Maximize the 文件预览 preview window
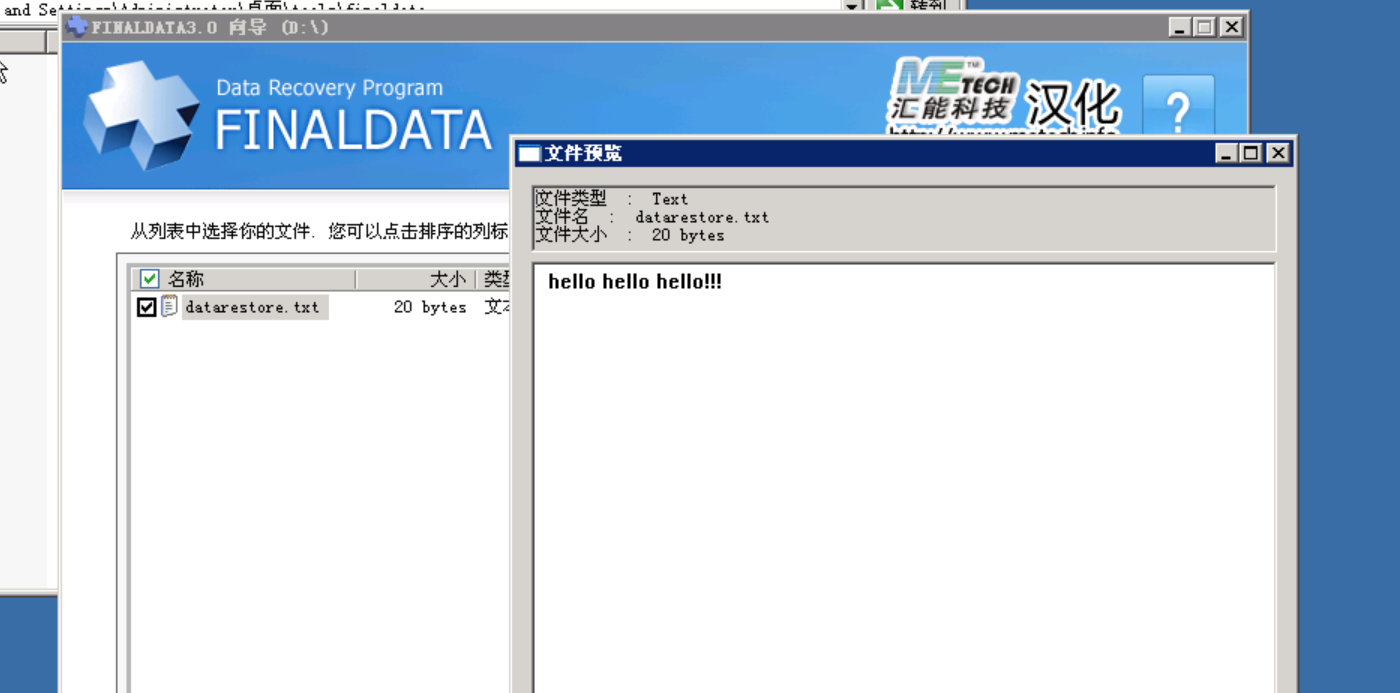1400x693 pixels. coord(1251,153)
